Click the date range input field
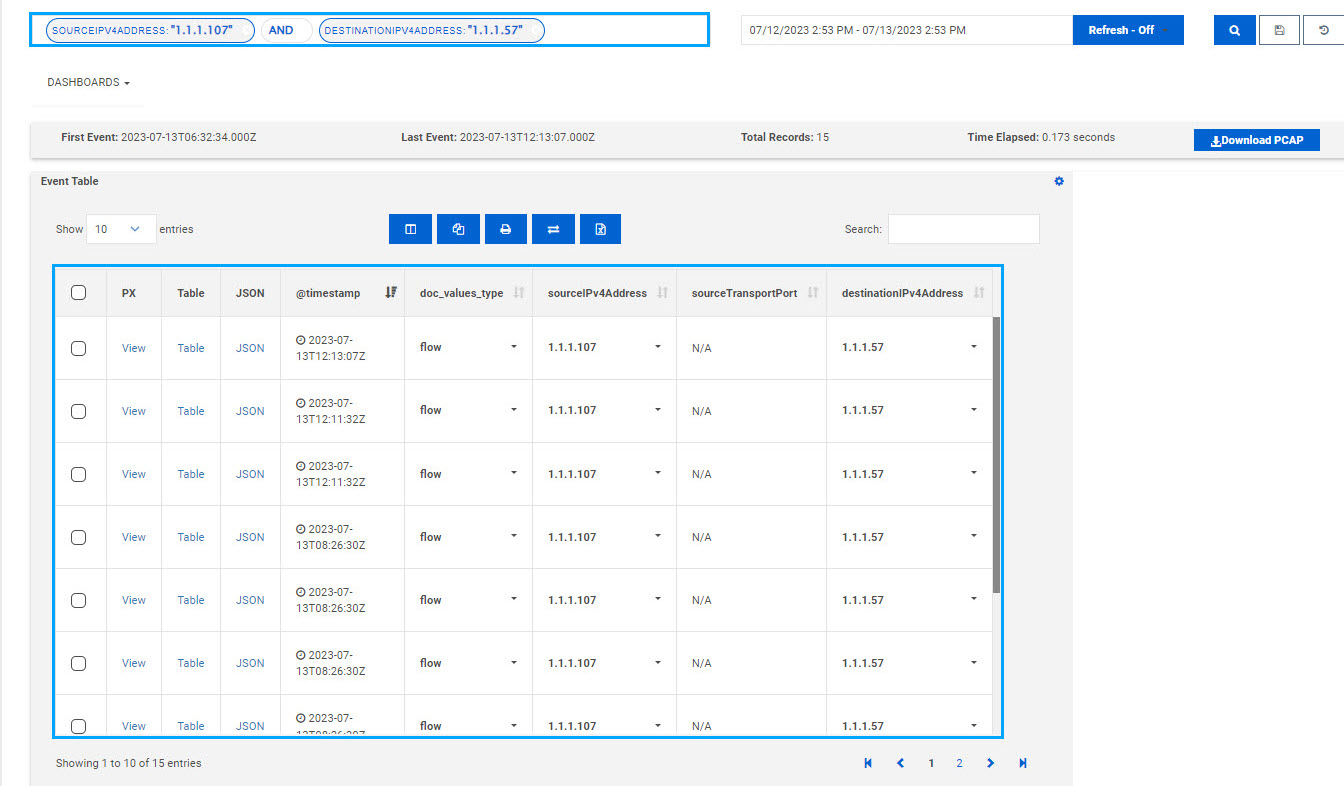The width and height of the screenshot is (1344, 786). (x=907, y=30)
